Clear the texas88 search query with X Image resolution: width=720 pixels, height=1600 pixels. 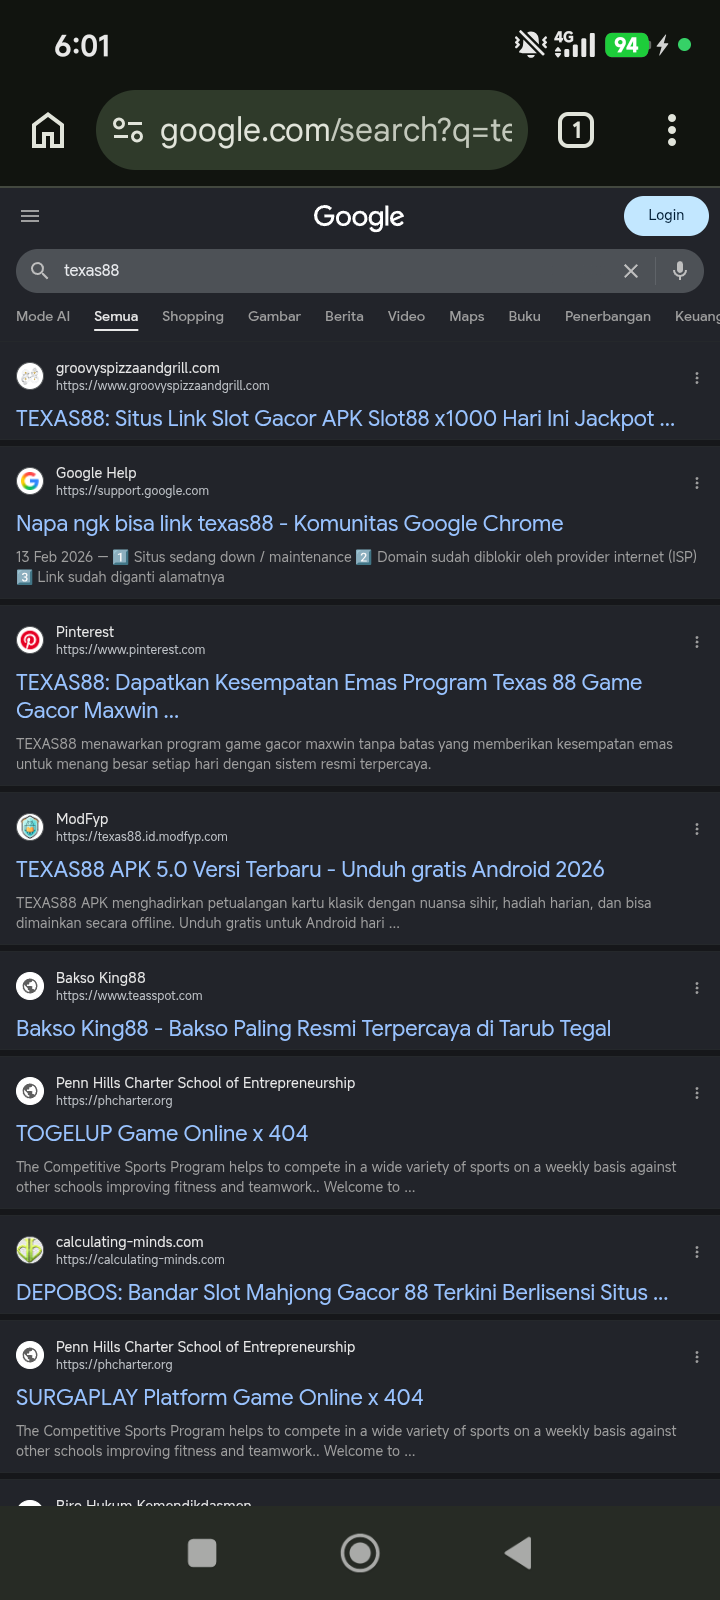point(631,271)
